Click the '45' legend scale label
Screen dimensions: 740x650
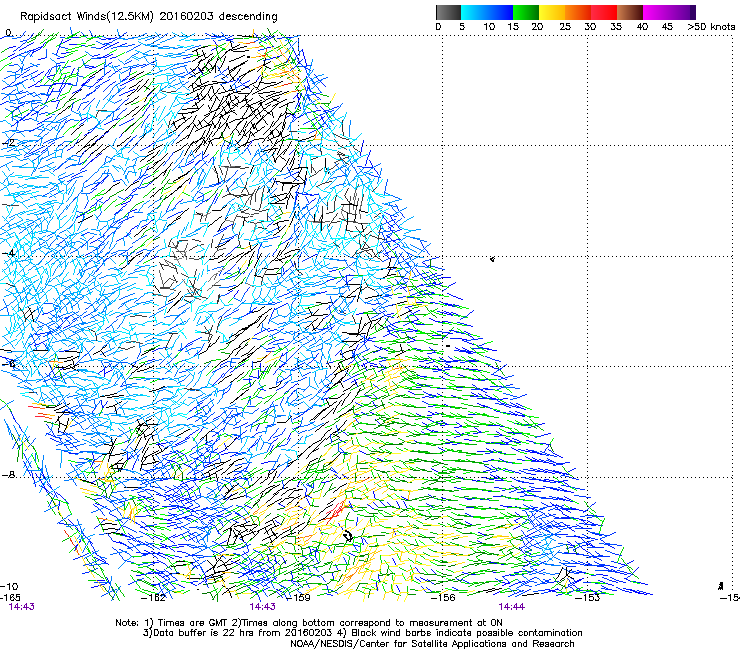click(667, 27)
